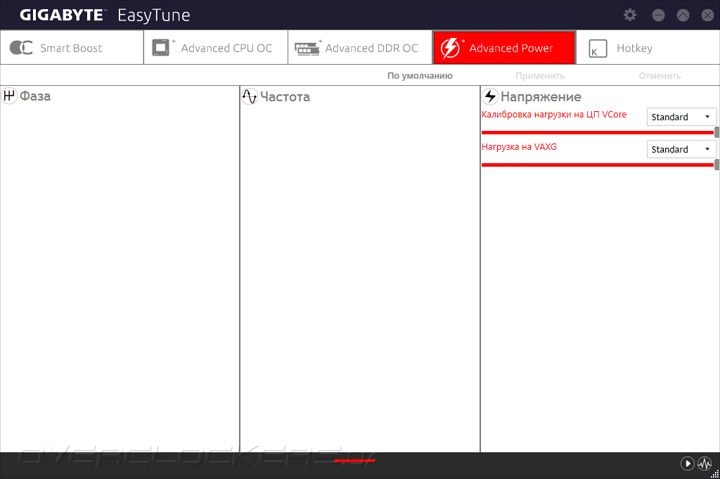Click the Smart Boost tab icon
Viewport: 720px width, 479px height.
pos(21,48)
